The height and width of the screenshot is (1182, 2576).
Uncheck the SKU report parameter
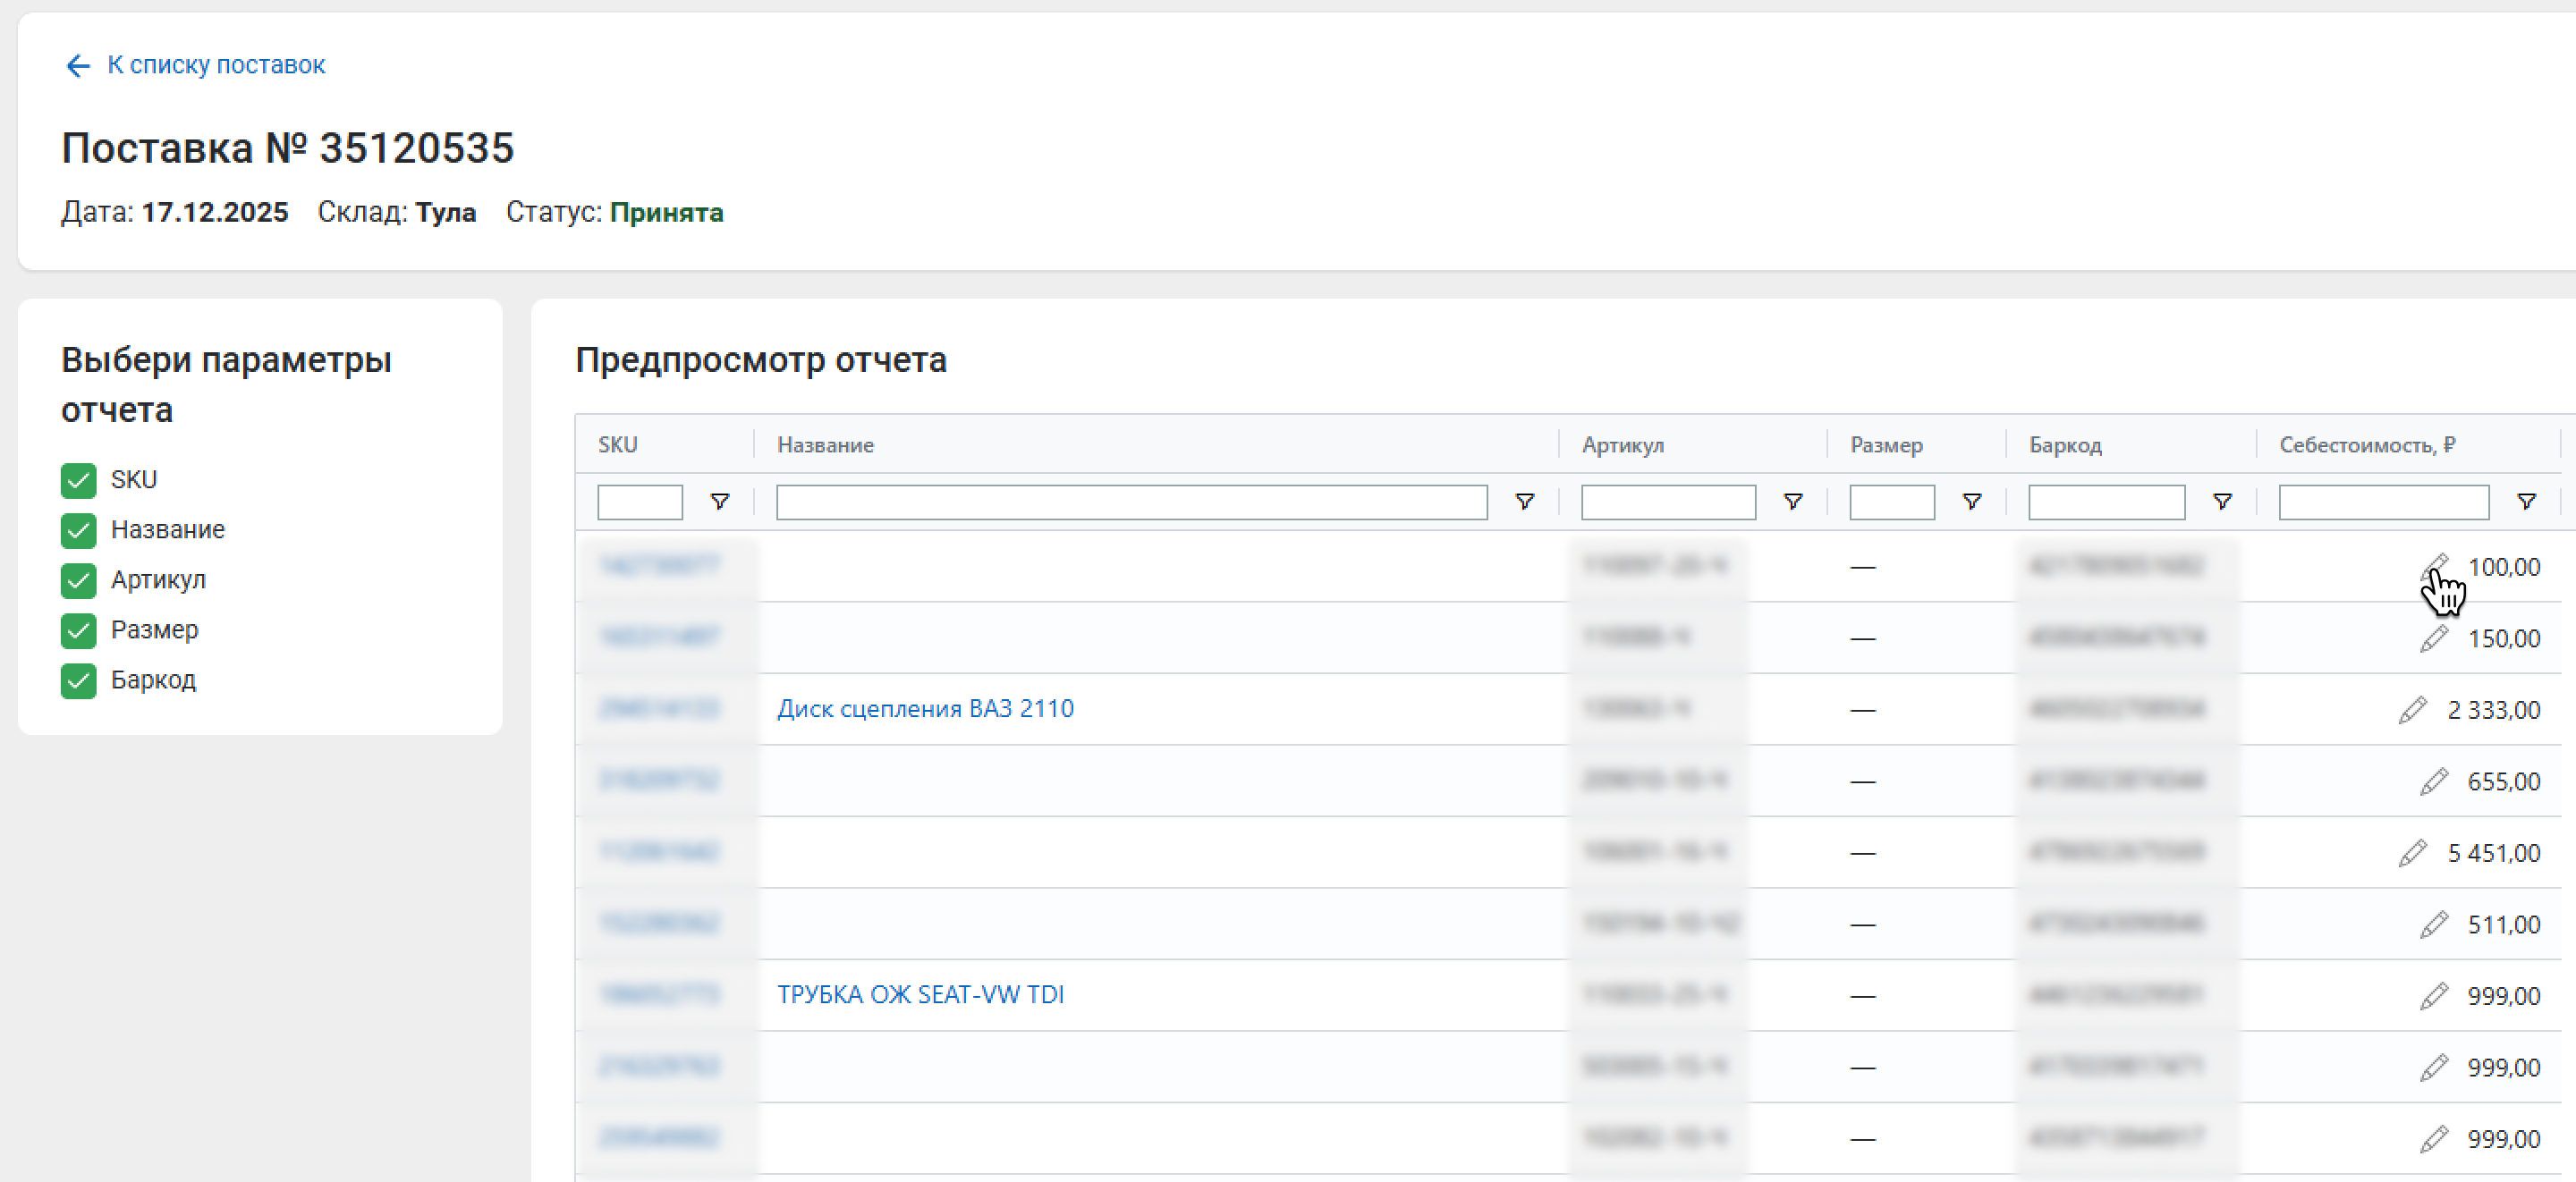[78, 480]
